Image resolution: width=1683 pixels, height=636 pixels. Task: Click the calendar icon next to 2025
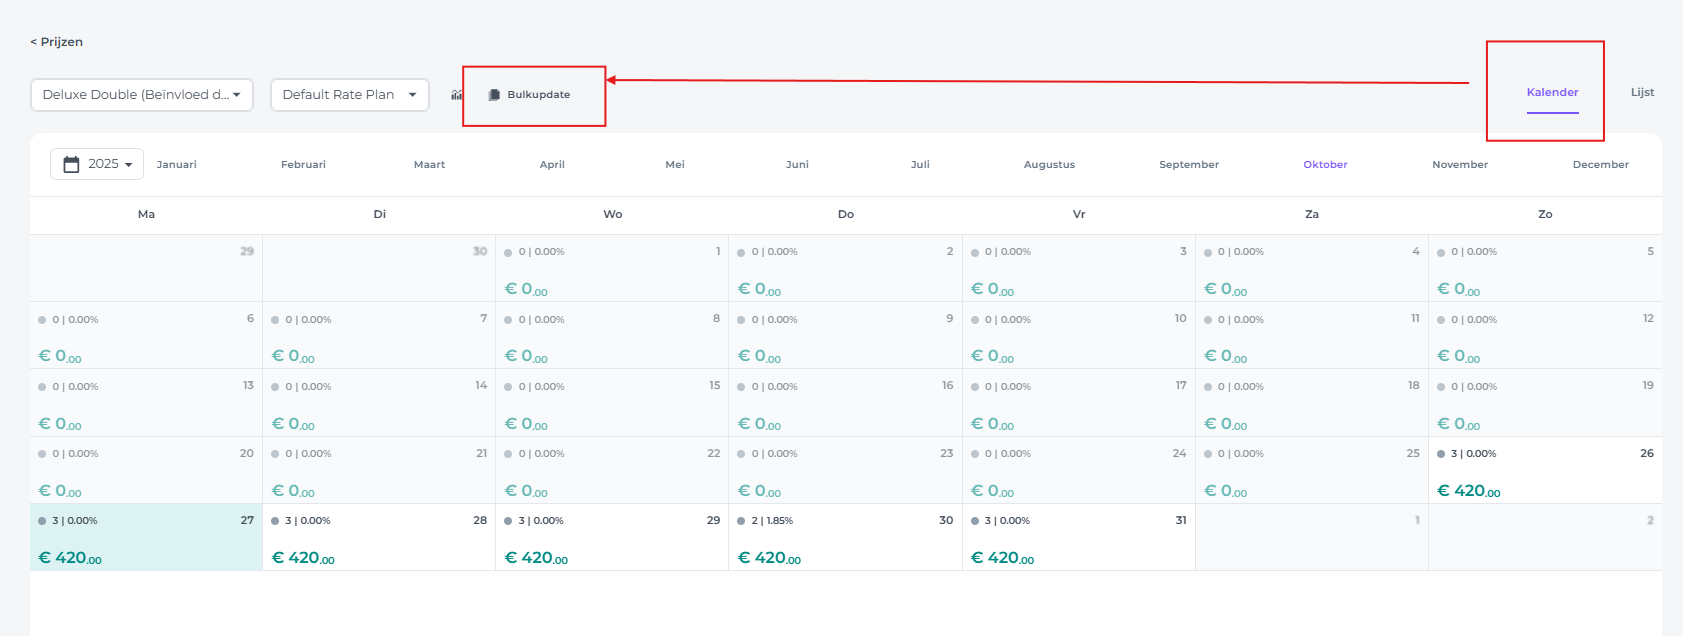coord(72,164)
